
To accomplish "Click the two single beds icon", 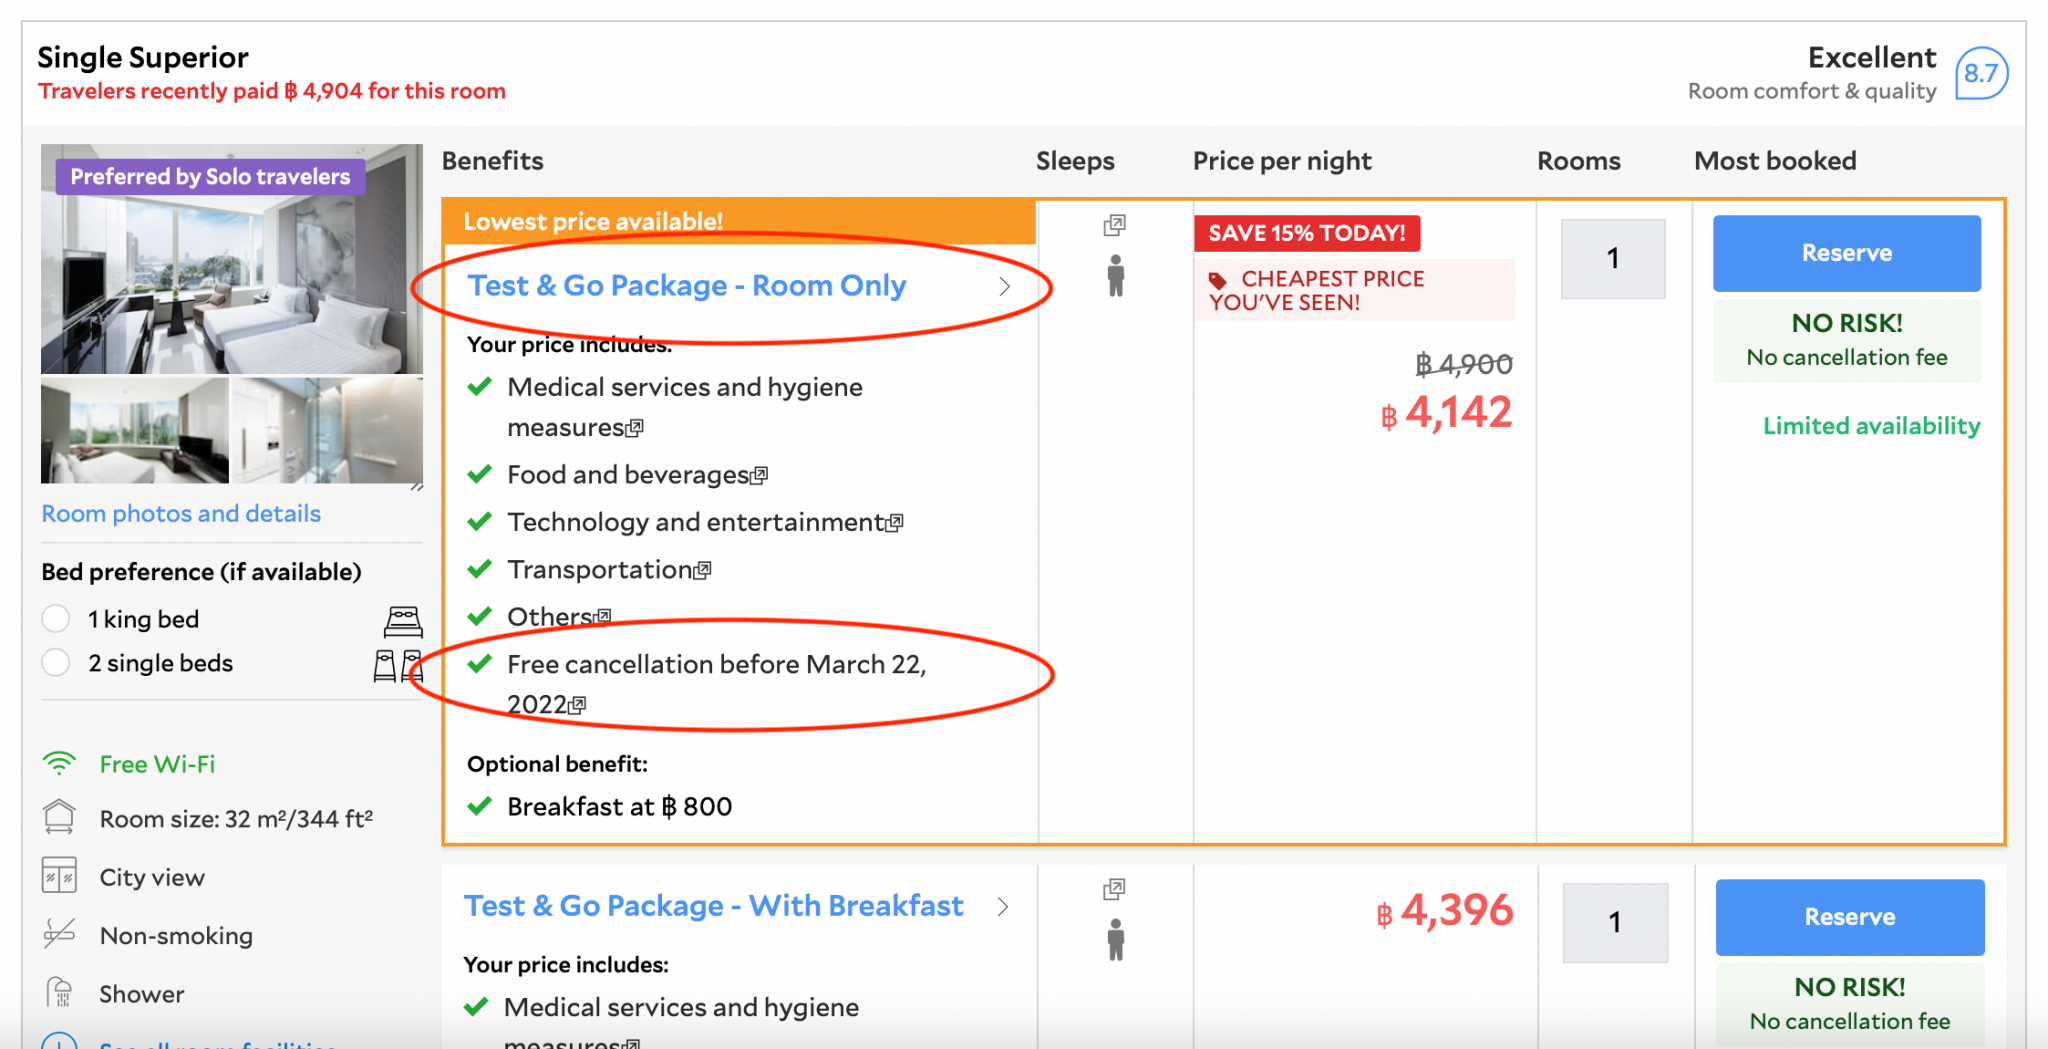I will [397, 665].
